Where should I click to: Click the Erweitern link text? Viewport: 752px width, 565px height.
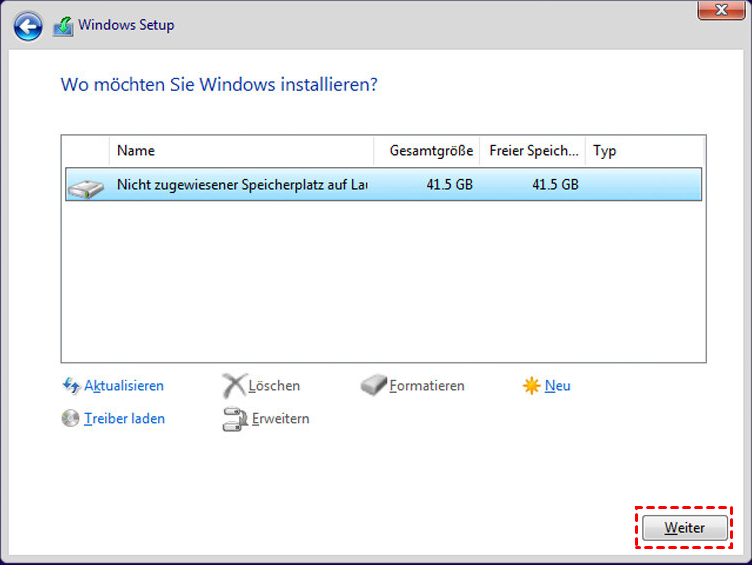tap(281, 419)
